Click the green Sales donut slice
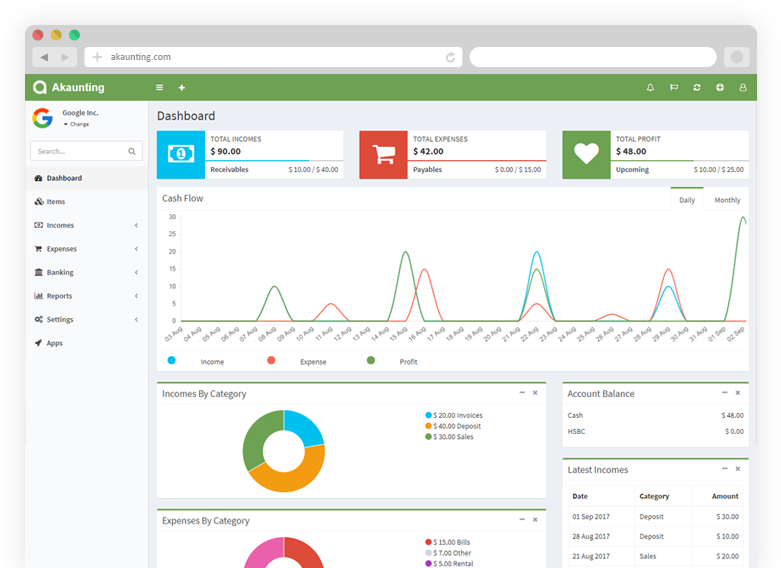 click(x=257, y=441)
